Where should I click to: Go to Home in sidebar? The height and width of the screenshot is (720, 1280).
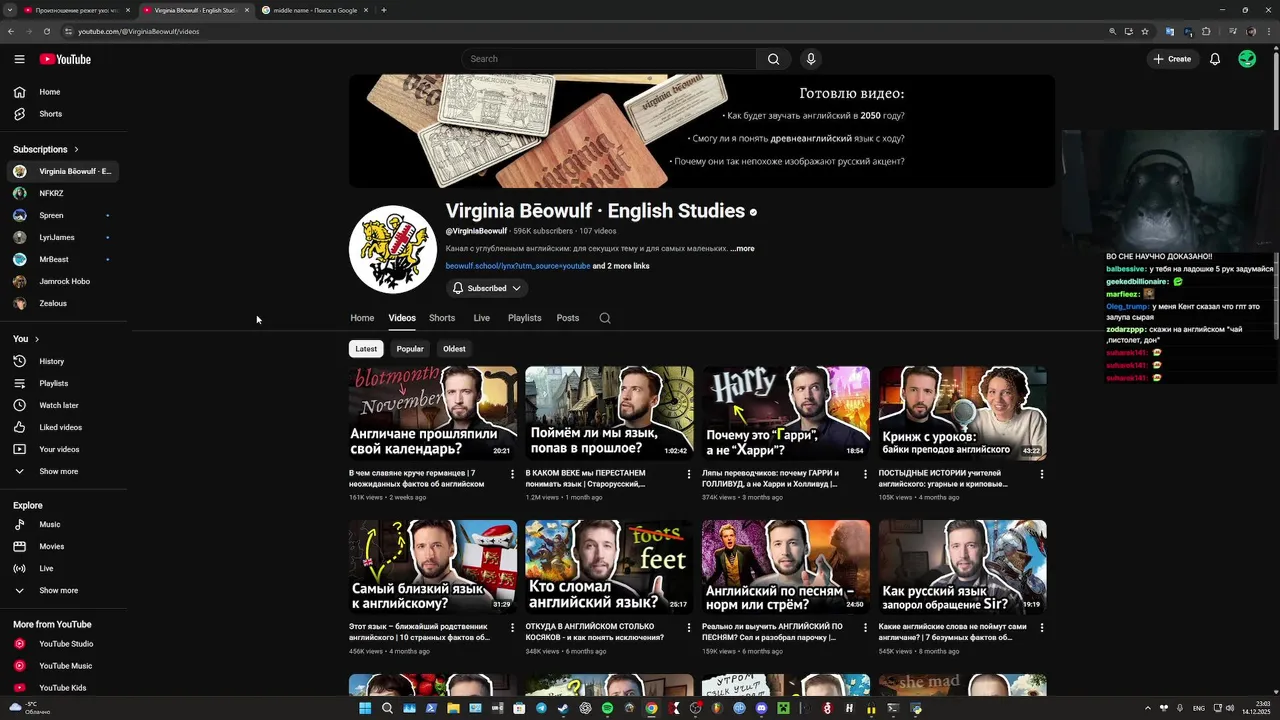[64, 92]
